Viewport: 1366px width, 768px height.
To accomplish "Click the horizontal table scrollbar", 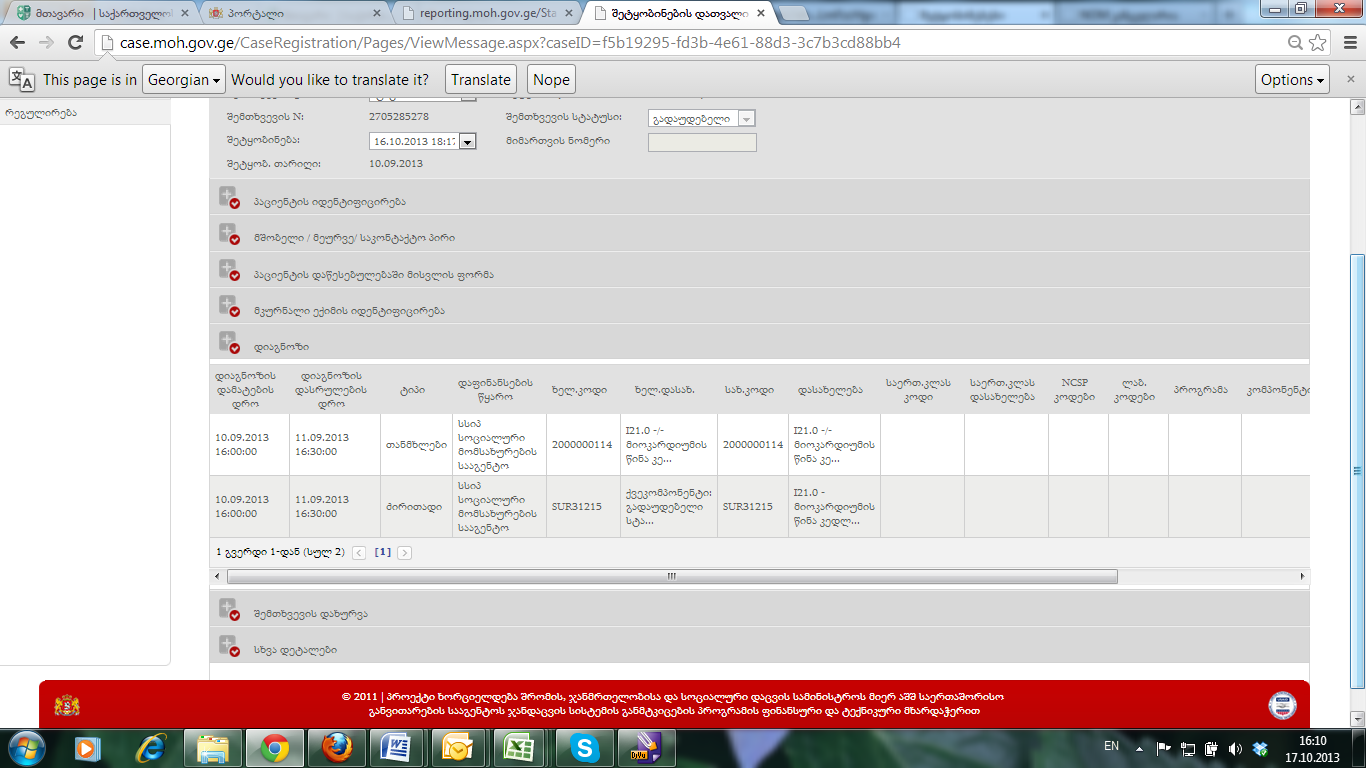I will [671, 577].
